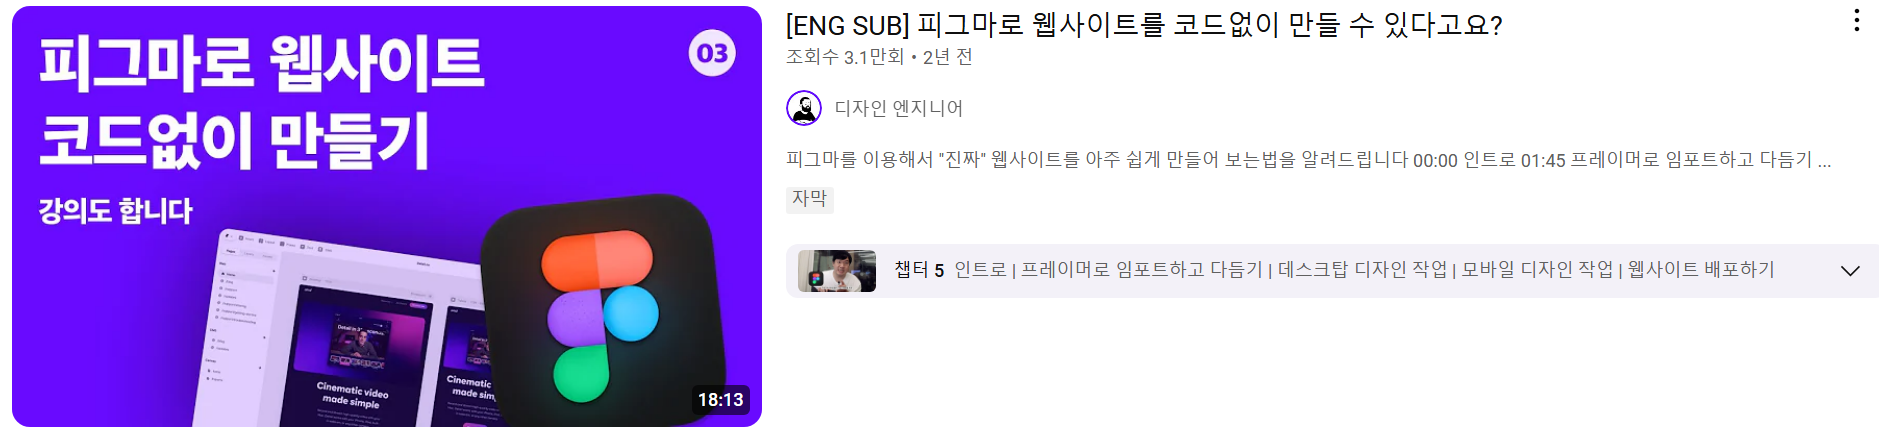Click the 00:00 timestamp in the description
Screen dimensions: 1879x439
[x=1435, y=160]
